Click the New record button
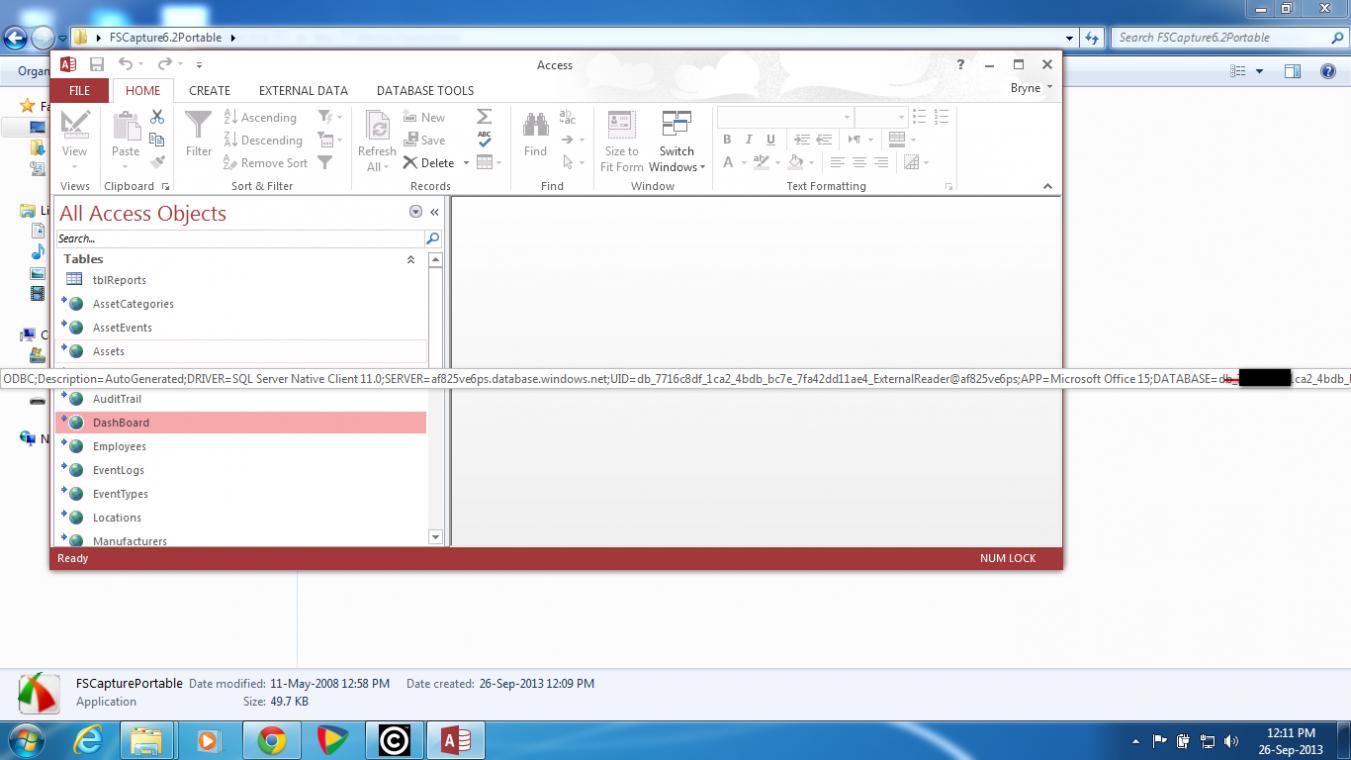 pos(424,117)
